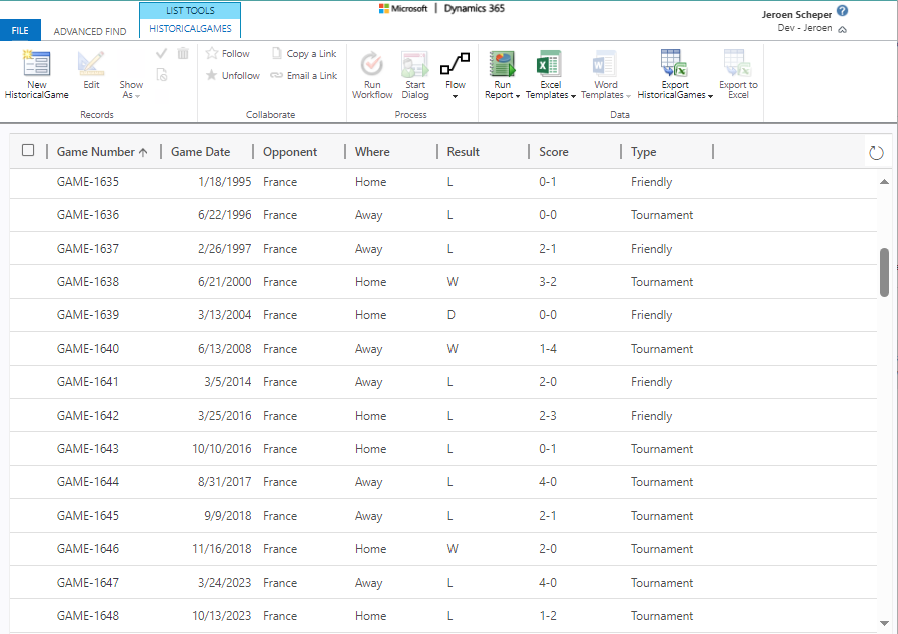Click the Word Templates icon
898x634 pixels.
(x=605, y=64)
